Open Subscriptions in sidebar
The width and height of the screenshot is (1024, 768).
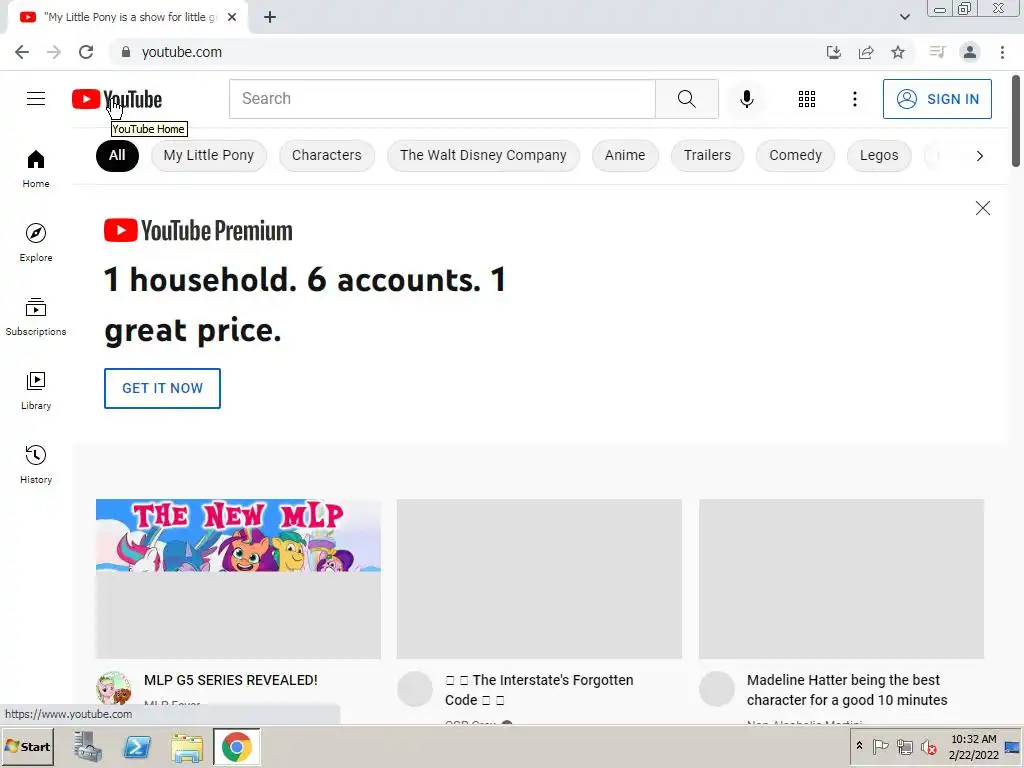coord(36,317)
